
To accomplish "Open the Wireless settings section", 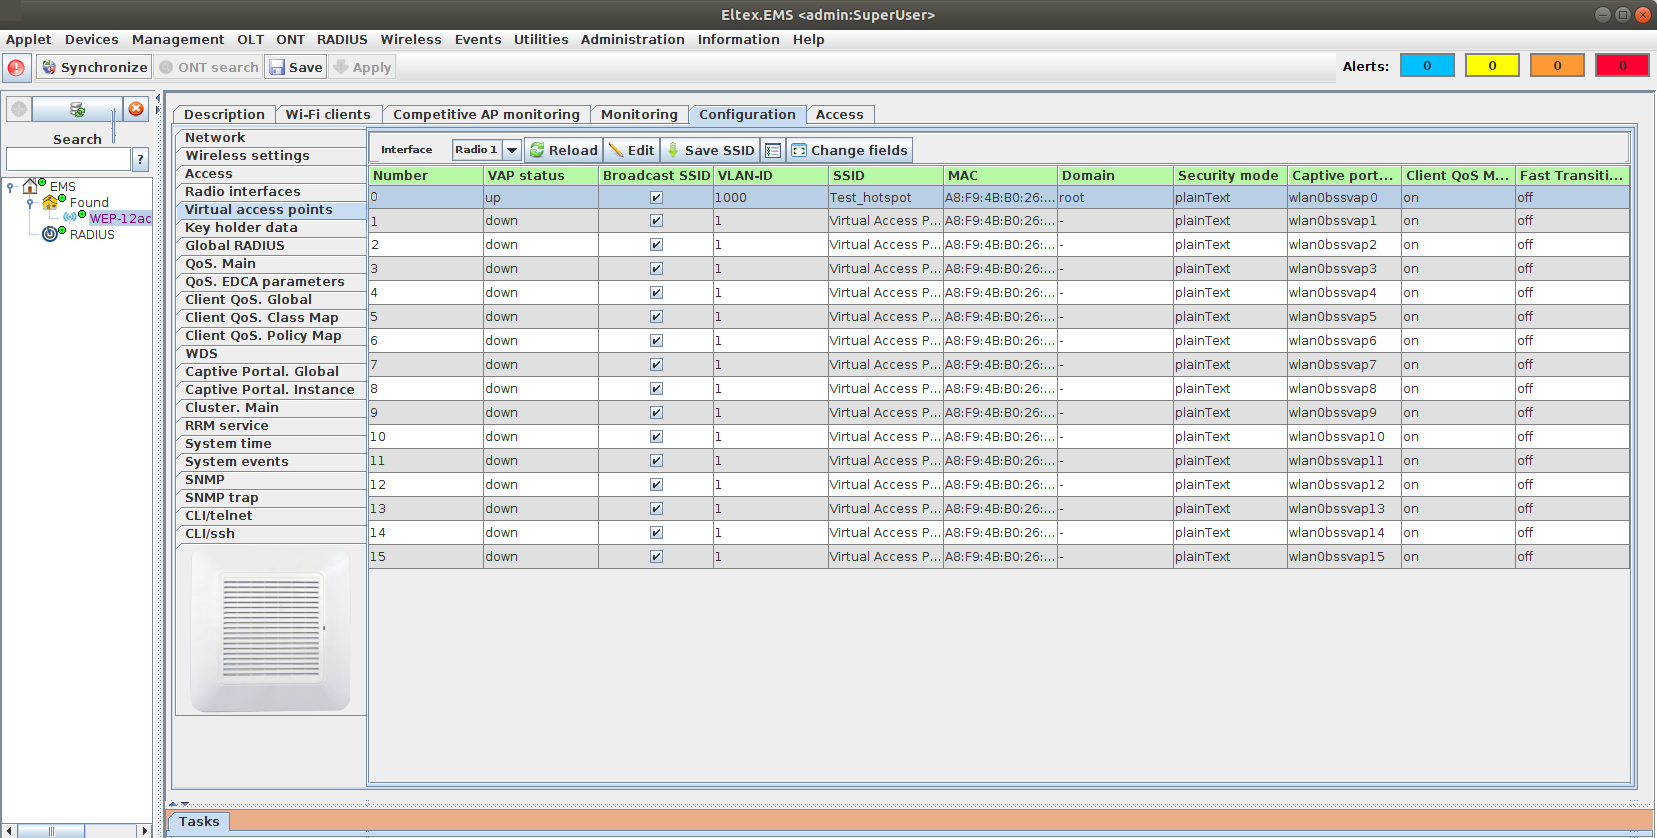I will pyautogui.click(x=271, y=156).
